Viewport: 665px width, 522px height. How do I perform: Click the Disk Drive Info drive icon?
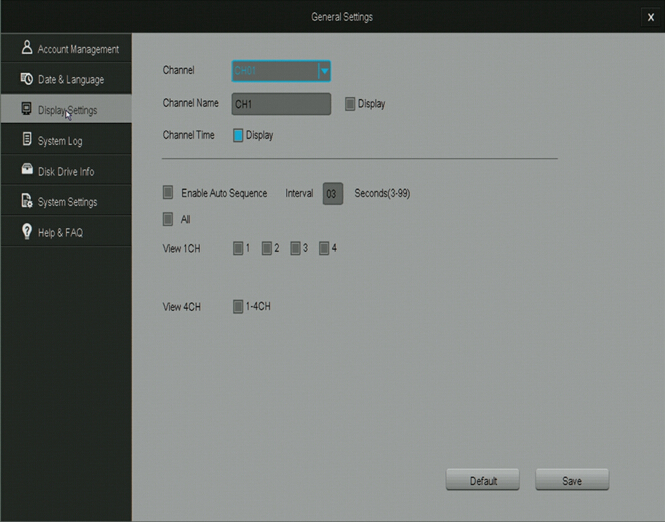27,169
